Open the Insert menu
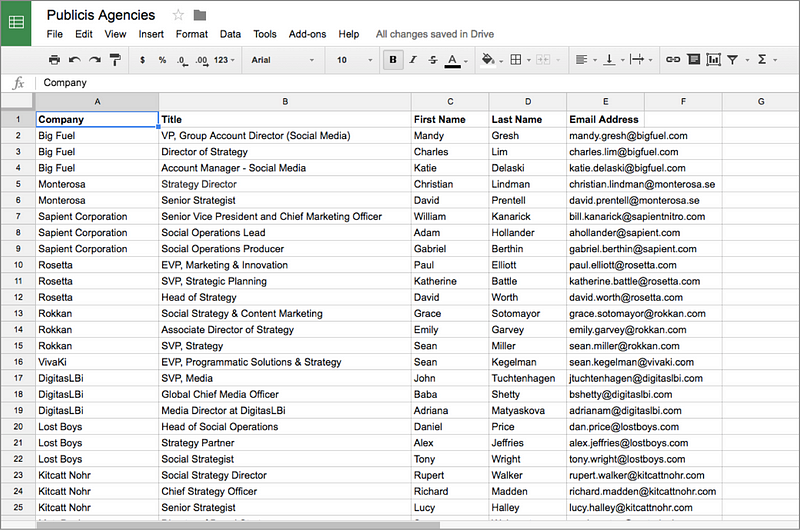800x530 pixels. pyautogui.click(x=151, y=34)
